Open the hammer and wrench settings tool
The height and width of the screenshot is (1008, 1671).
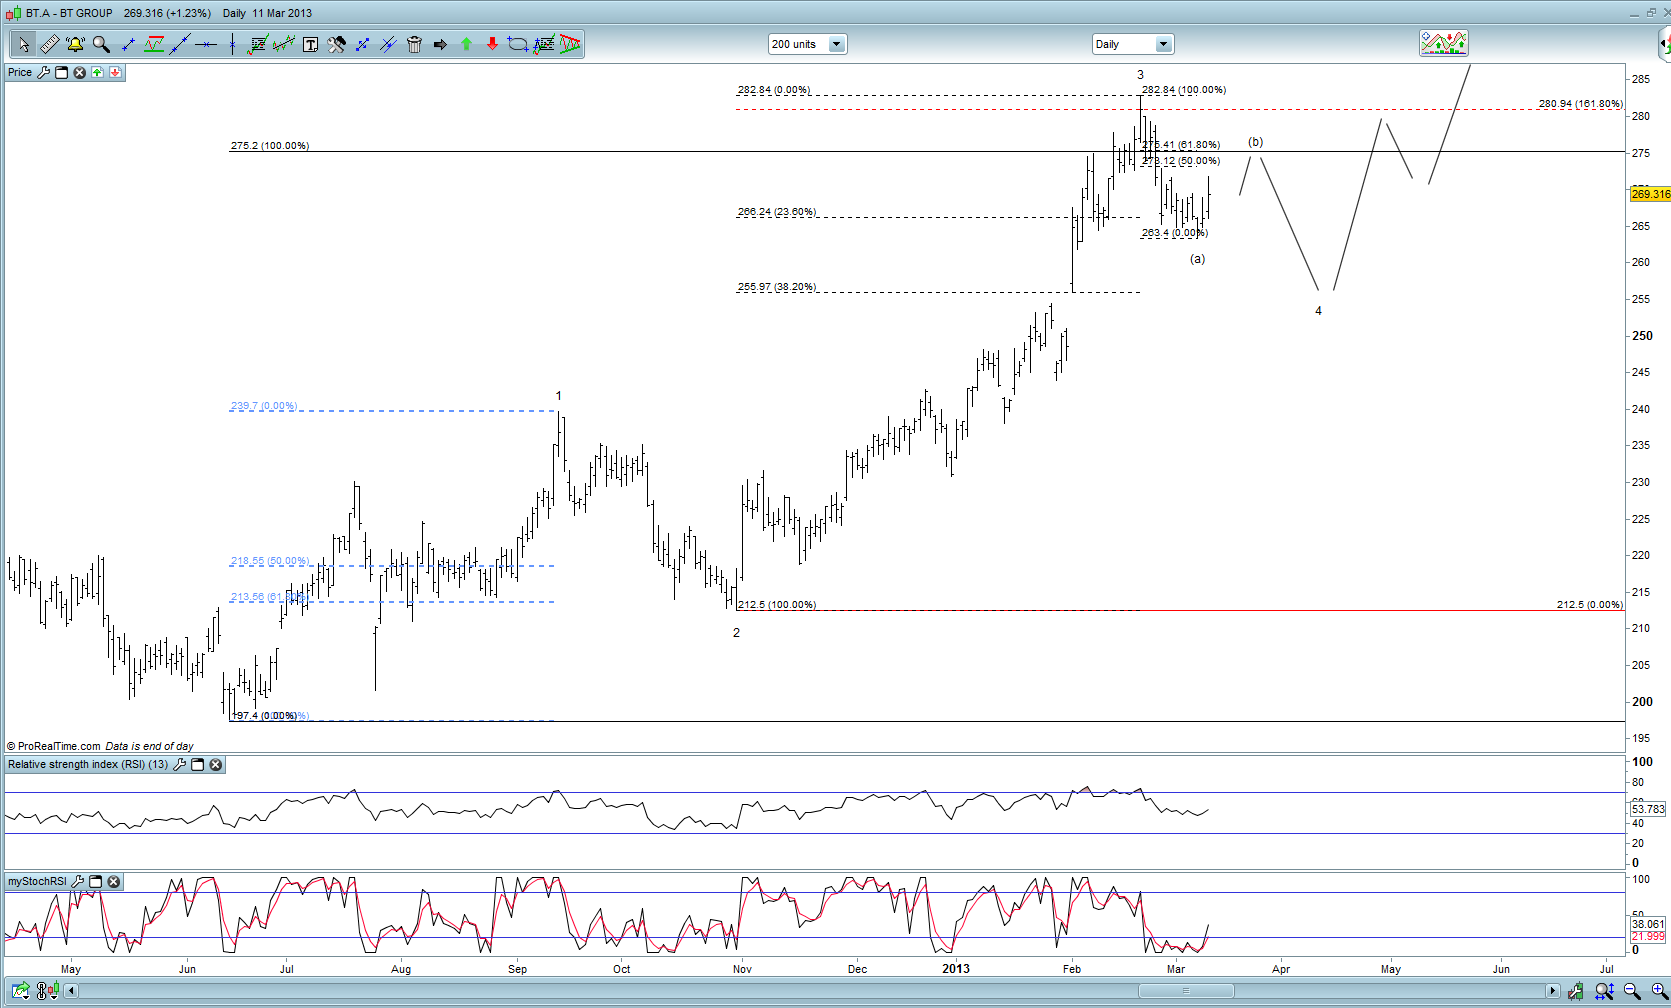click(x=336, y=44)
